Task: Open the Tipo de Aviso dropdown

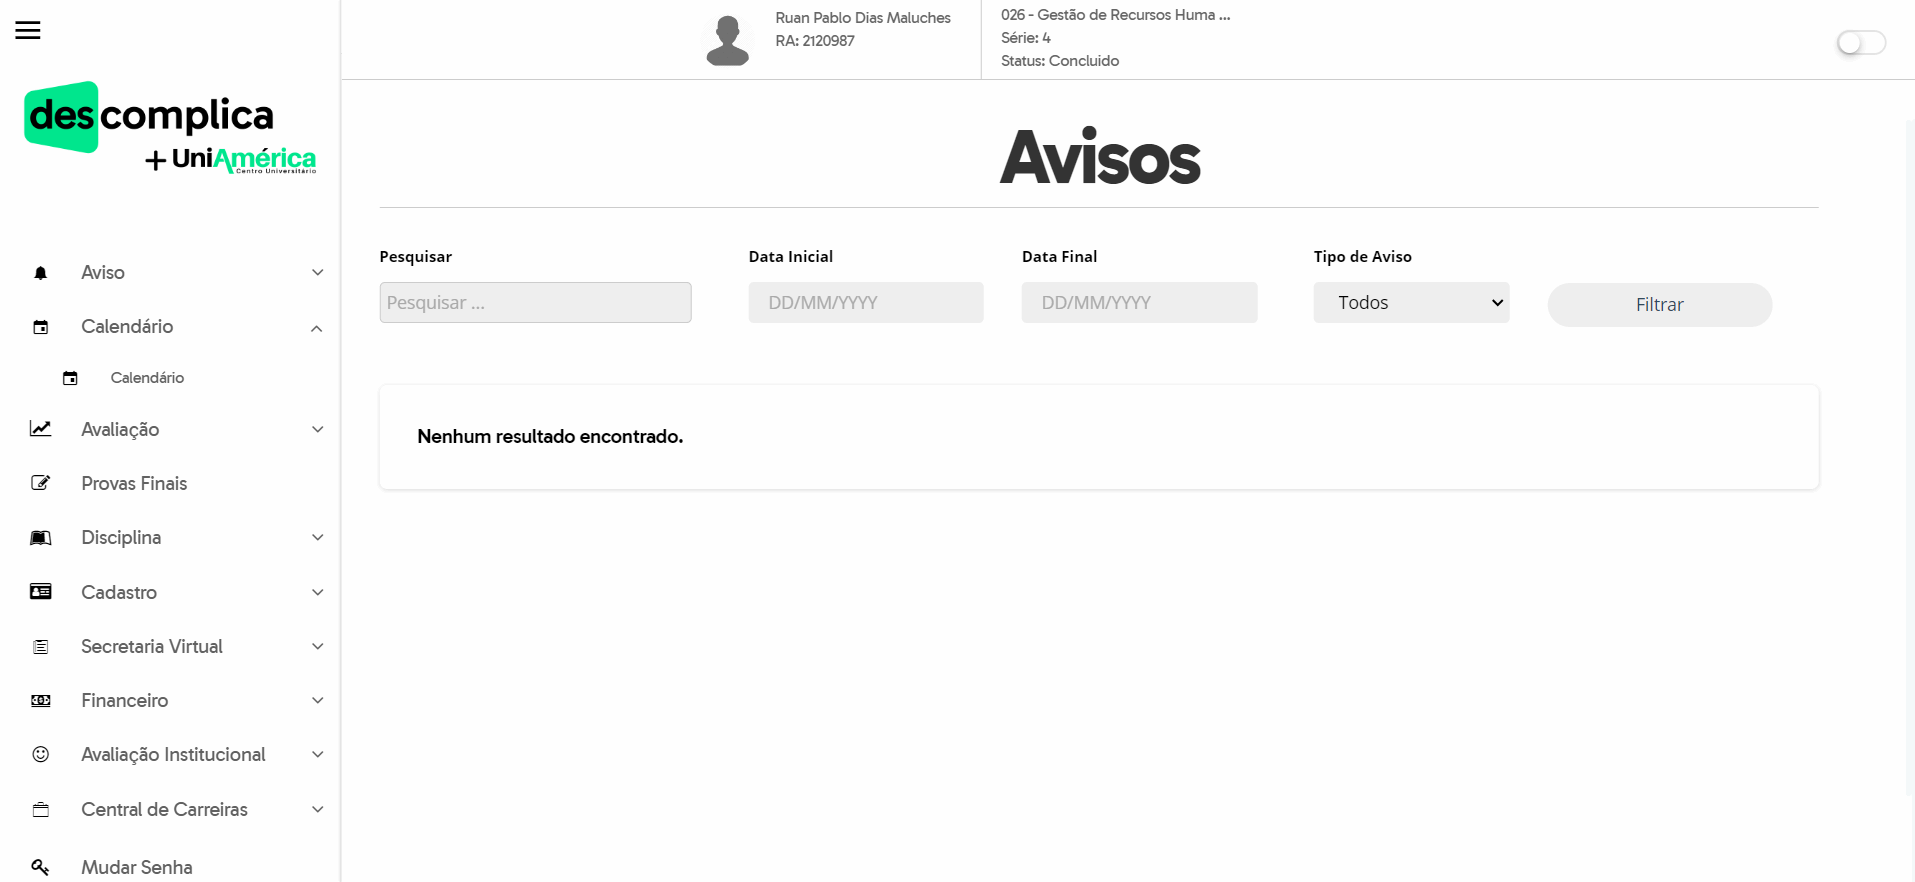Action: pyautogui.click(x=1411, y=303)
